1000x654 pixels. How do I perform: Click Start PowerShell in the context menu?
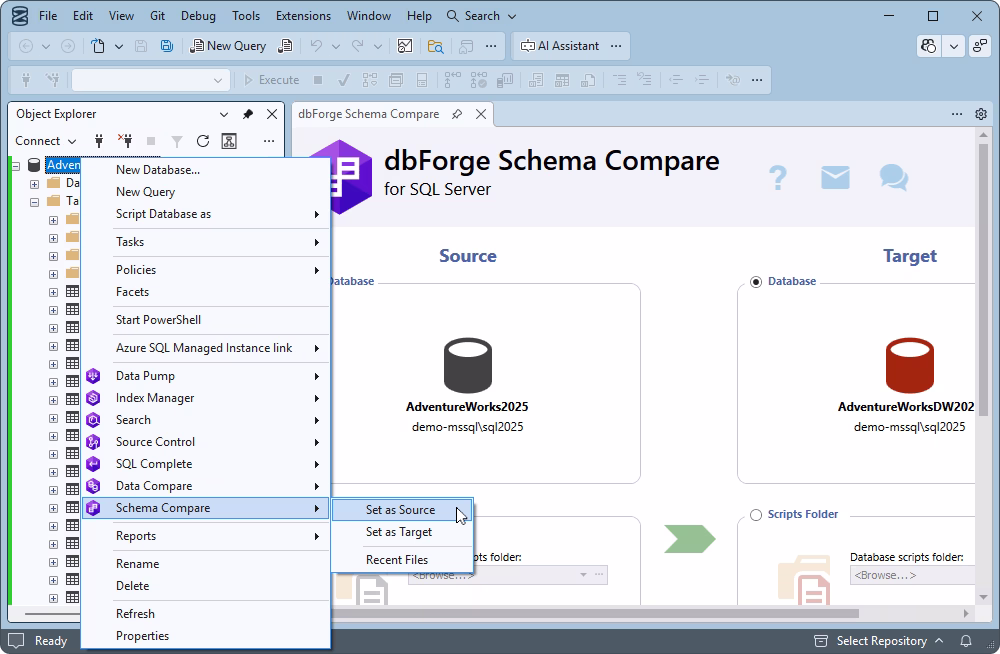[x=205, y=320]
